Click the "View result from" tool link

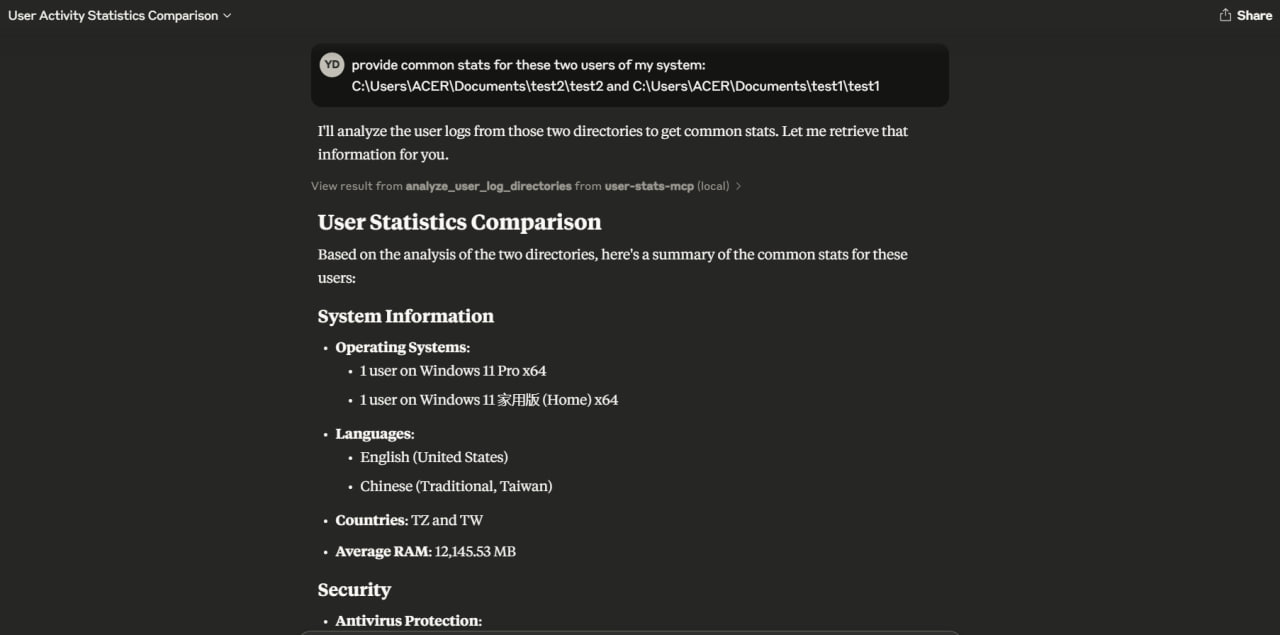click(356, 186)
